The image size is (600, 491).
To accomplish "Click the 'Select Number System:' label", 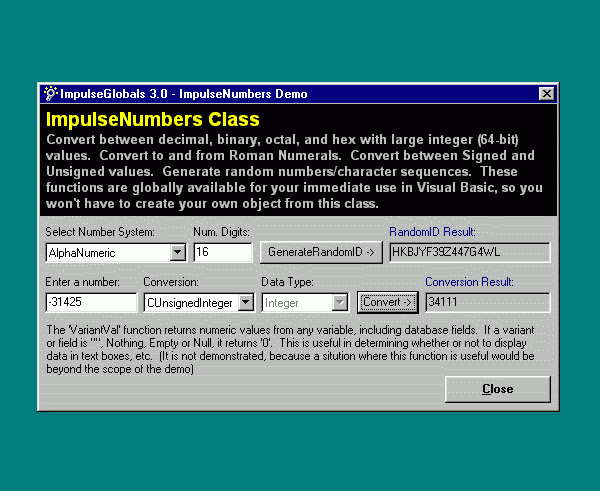I will tap(100, 232).
